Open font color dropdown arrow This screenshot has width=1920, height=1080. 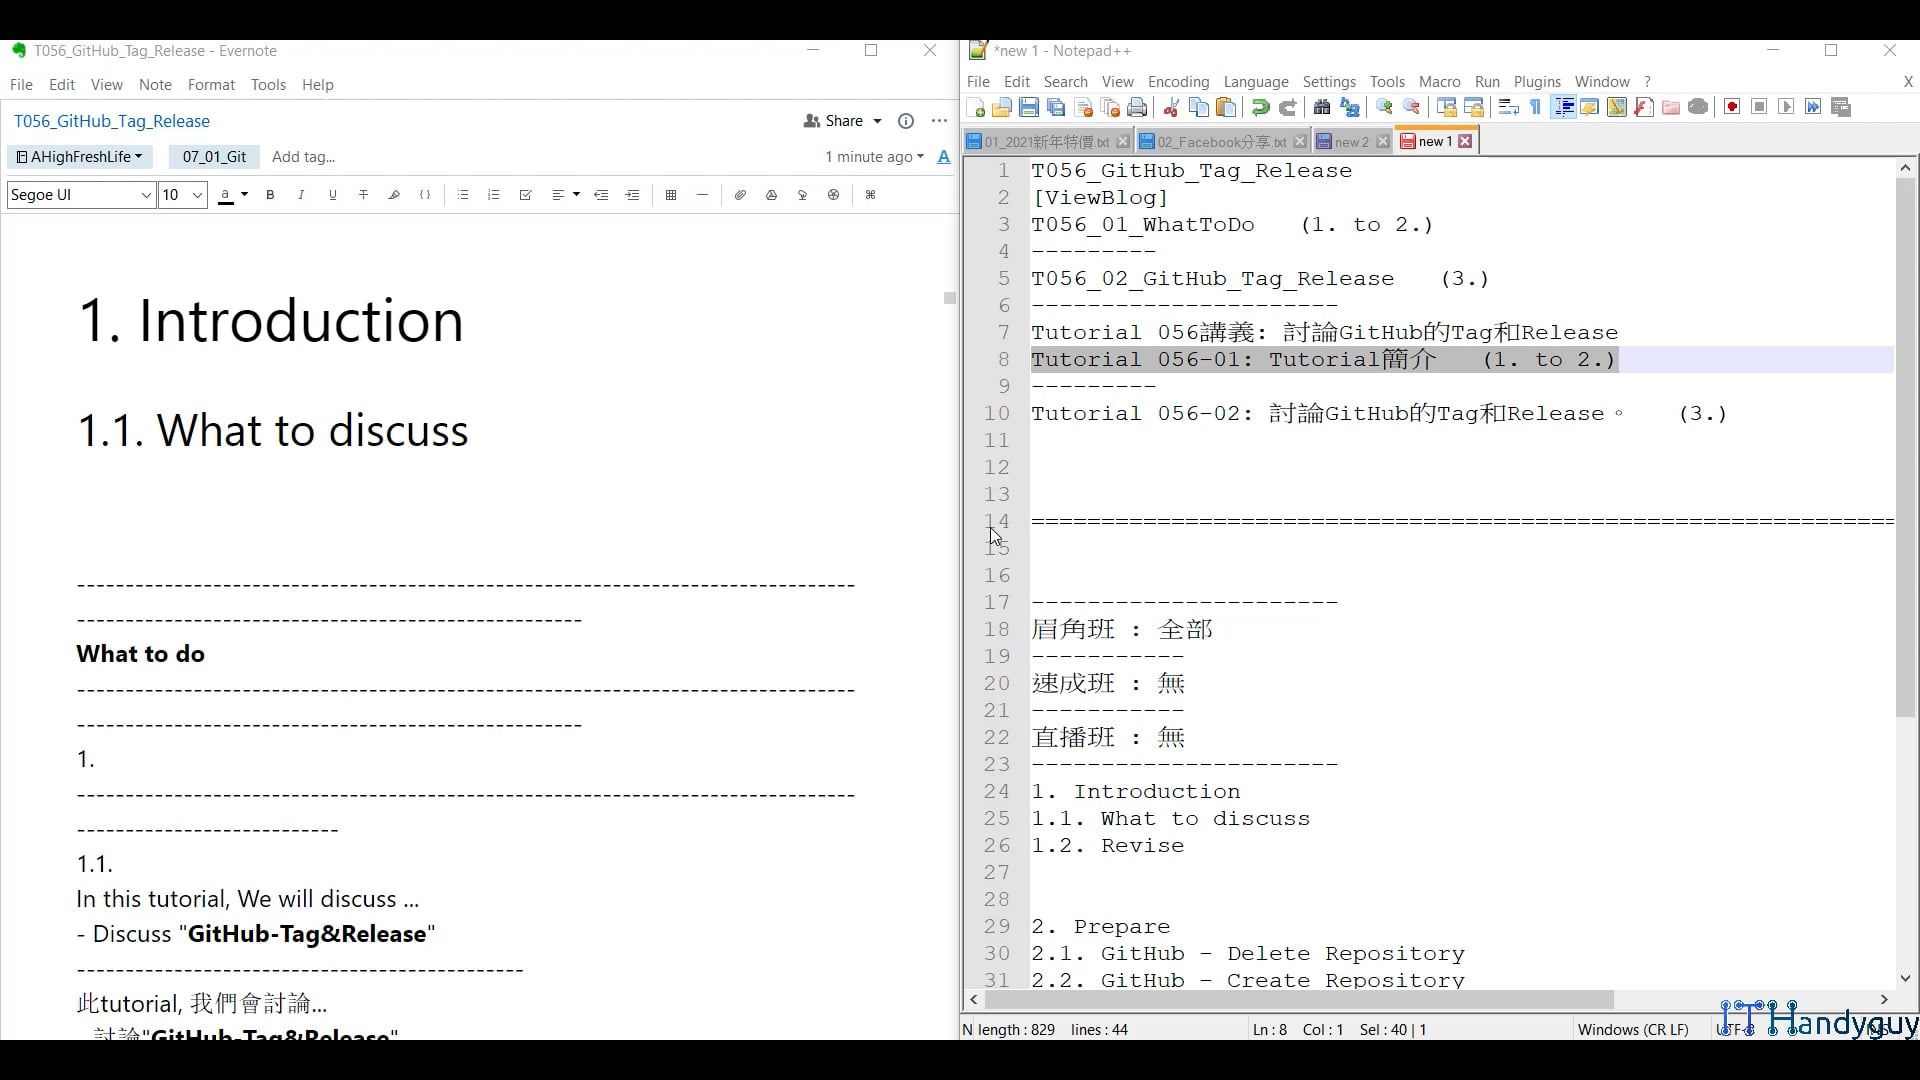[x=245, y=195]
